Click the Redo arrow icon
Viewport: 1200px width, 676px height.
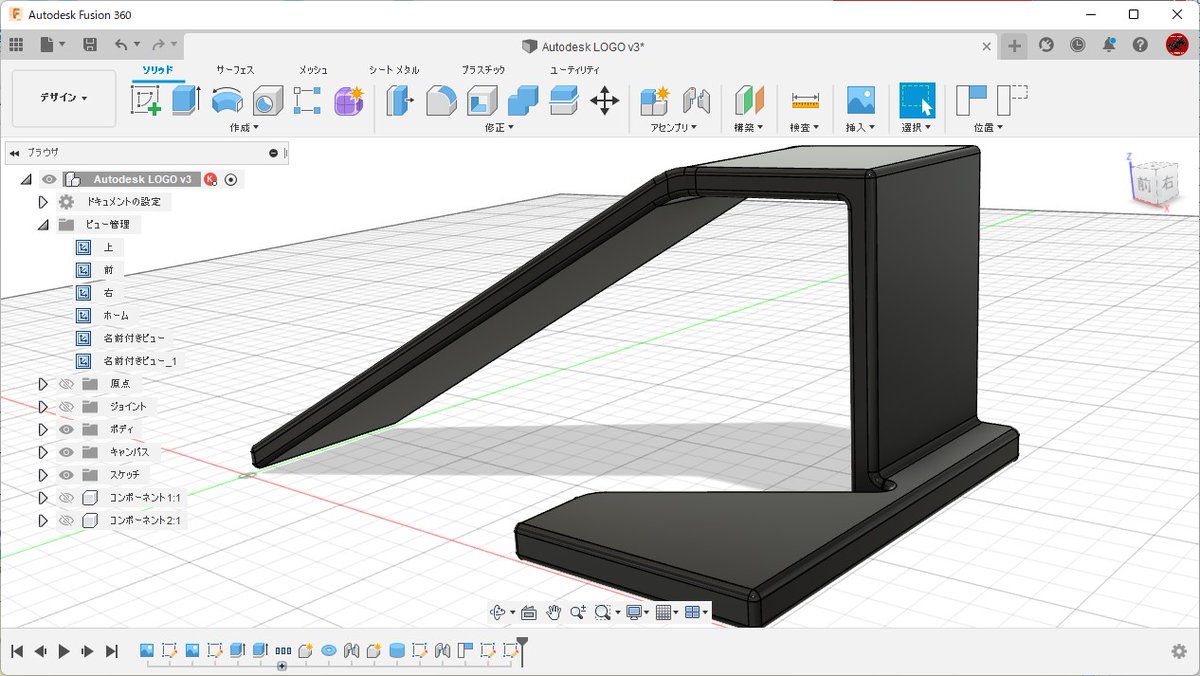(158, 45)
